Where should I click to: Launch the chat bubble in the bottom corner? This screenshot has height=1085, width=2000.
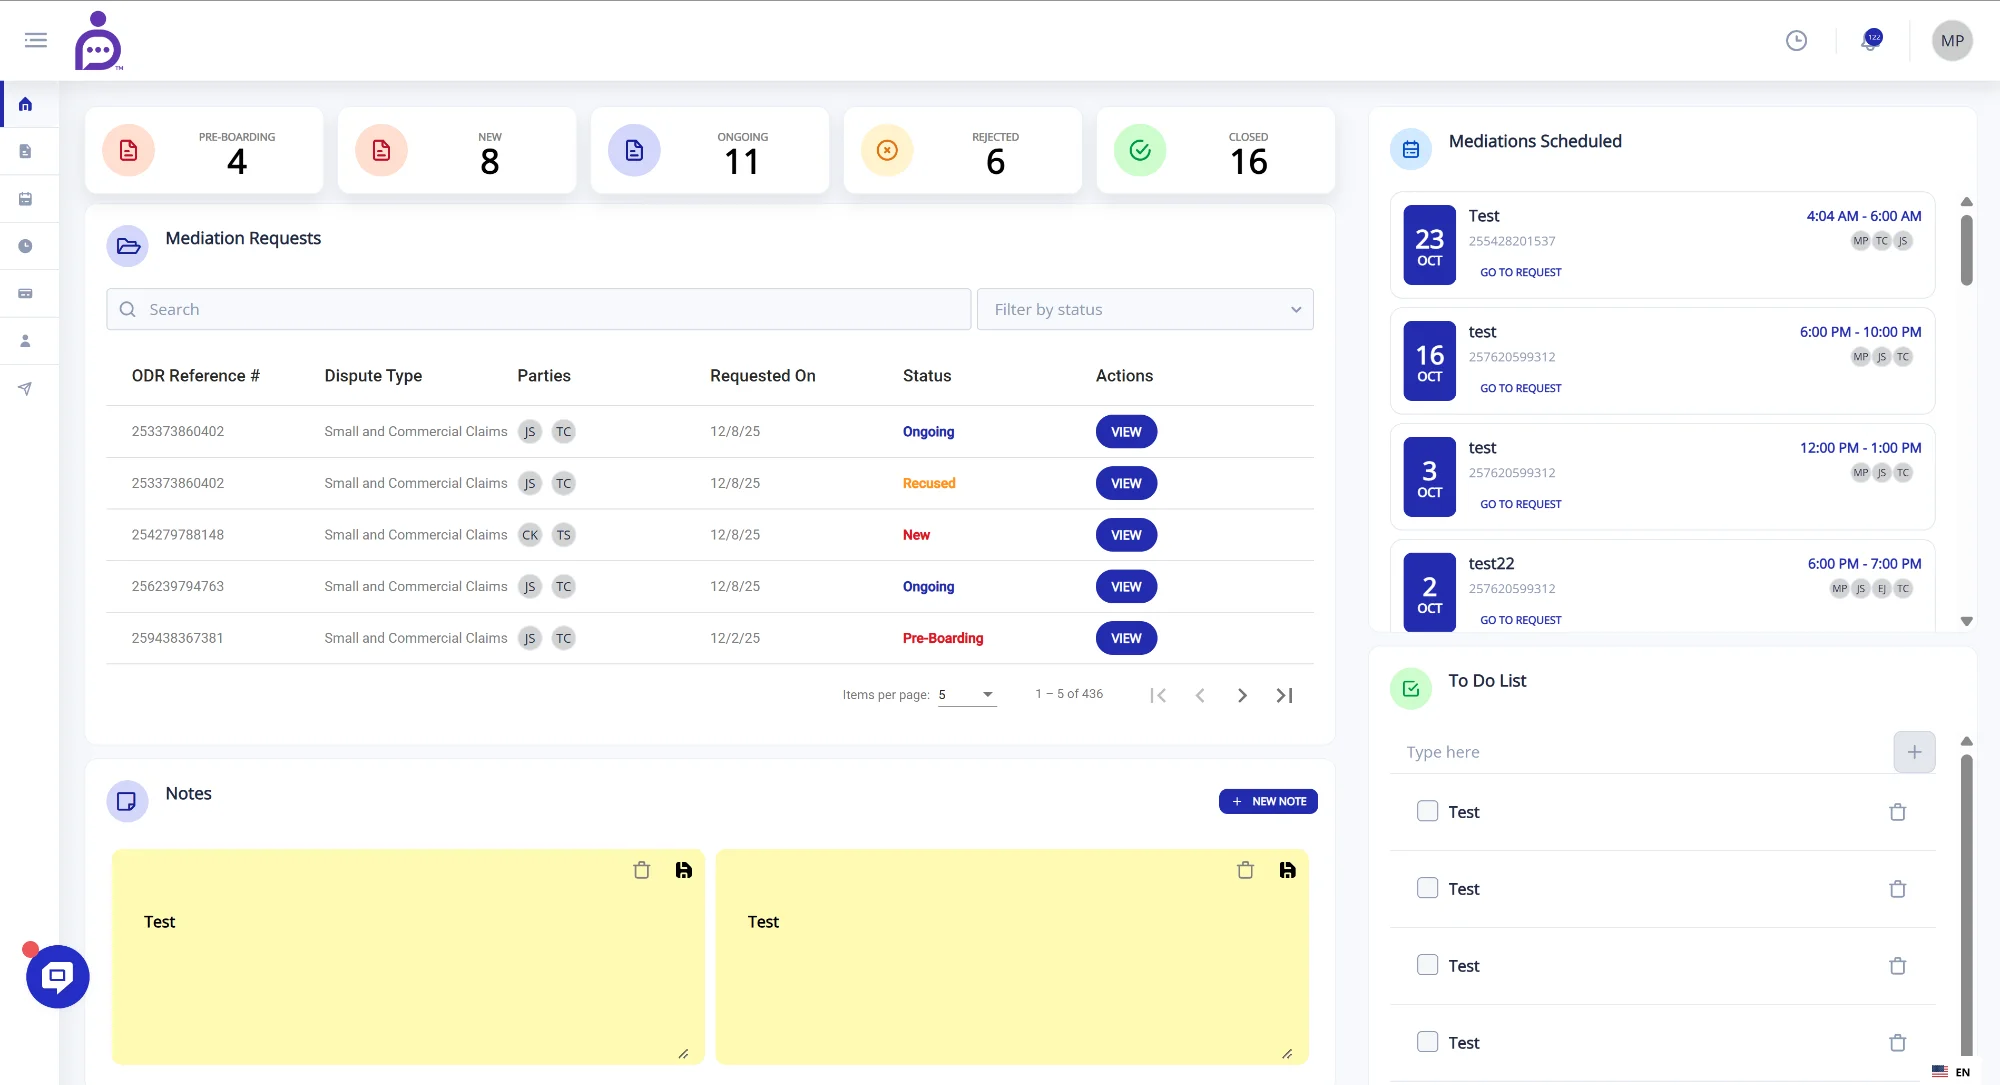pos(57,977)
